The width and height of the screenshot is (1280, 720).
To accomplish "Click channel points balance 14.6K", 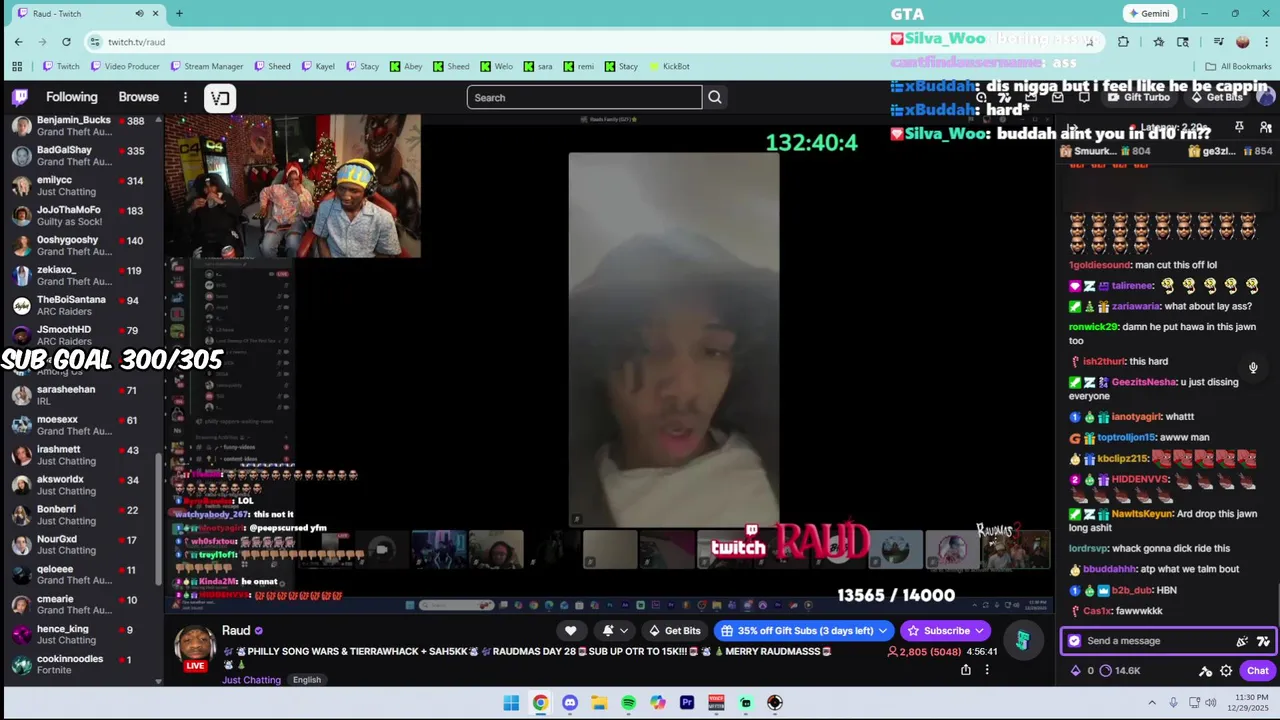I will 1119,671.
